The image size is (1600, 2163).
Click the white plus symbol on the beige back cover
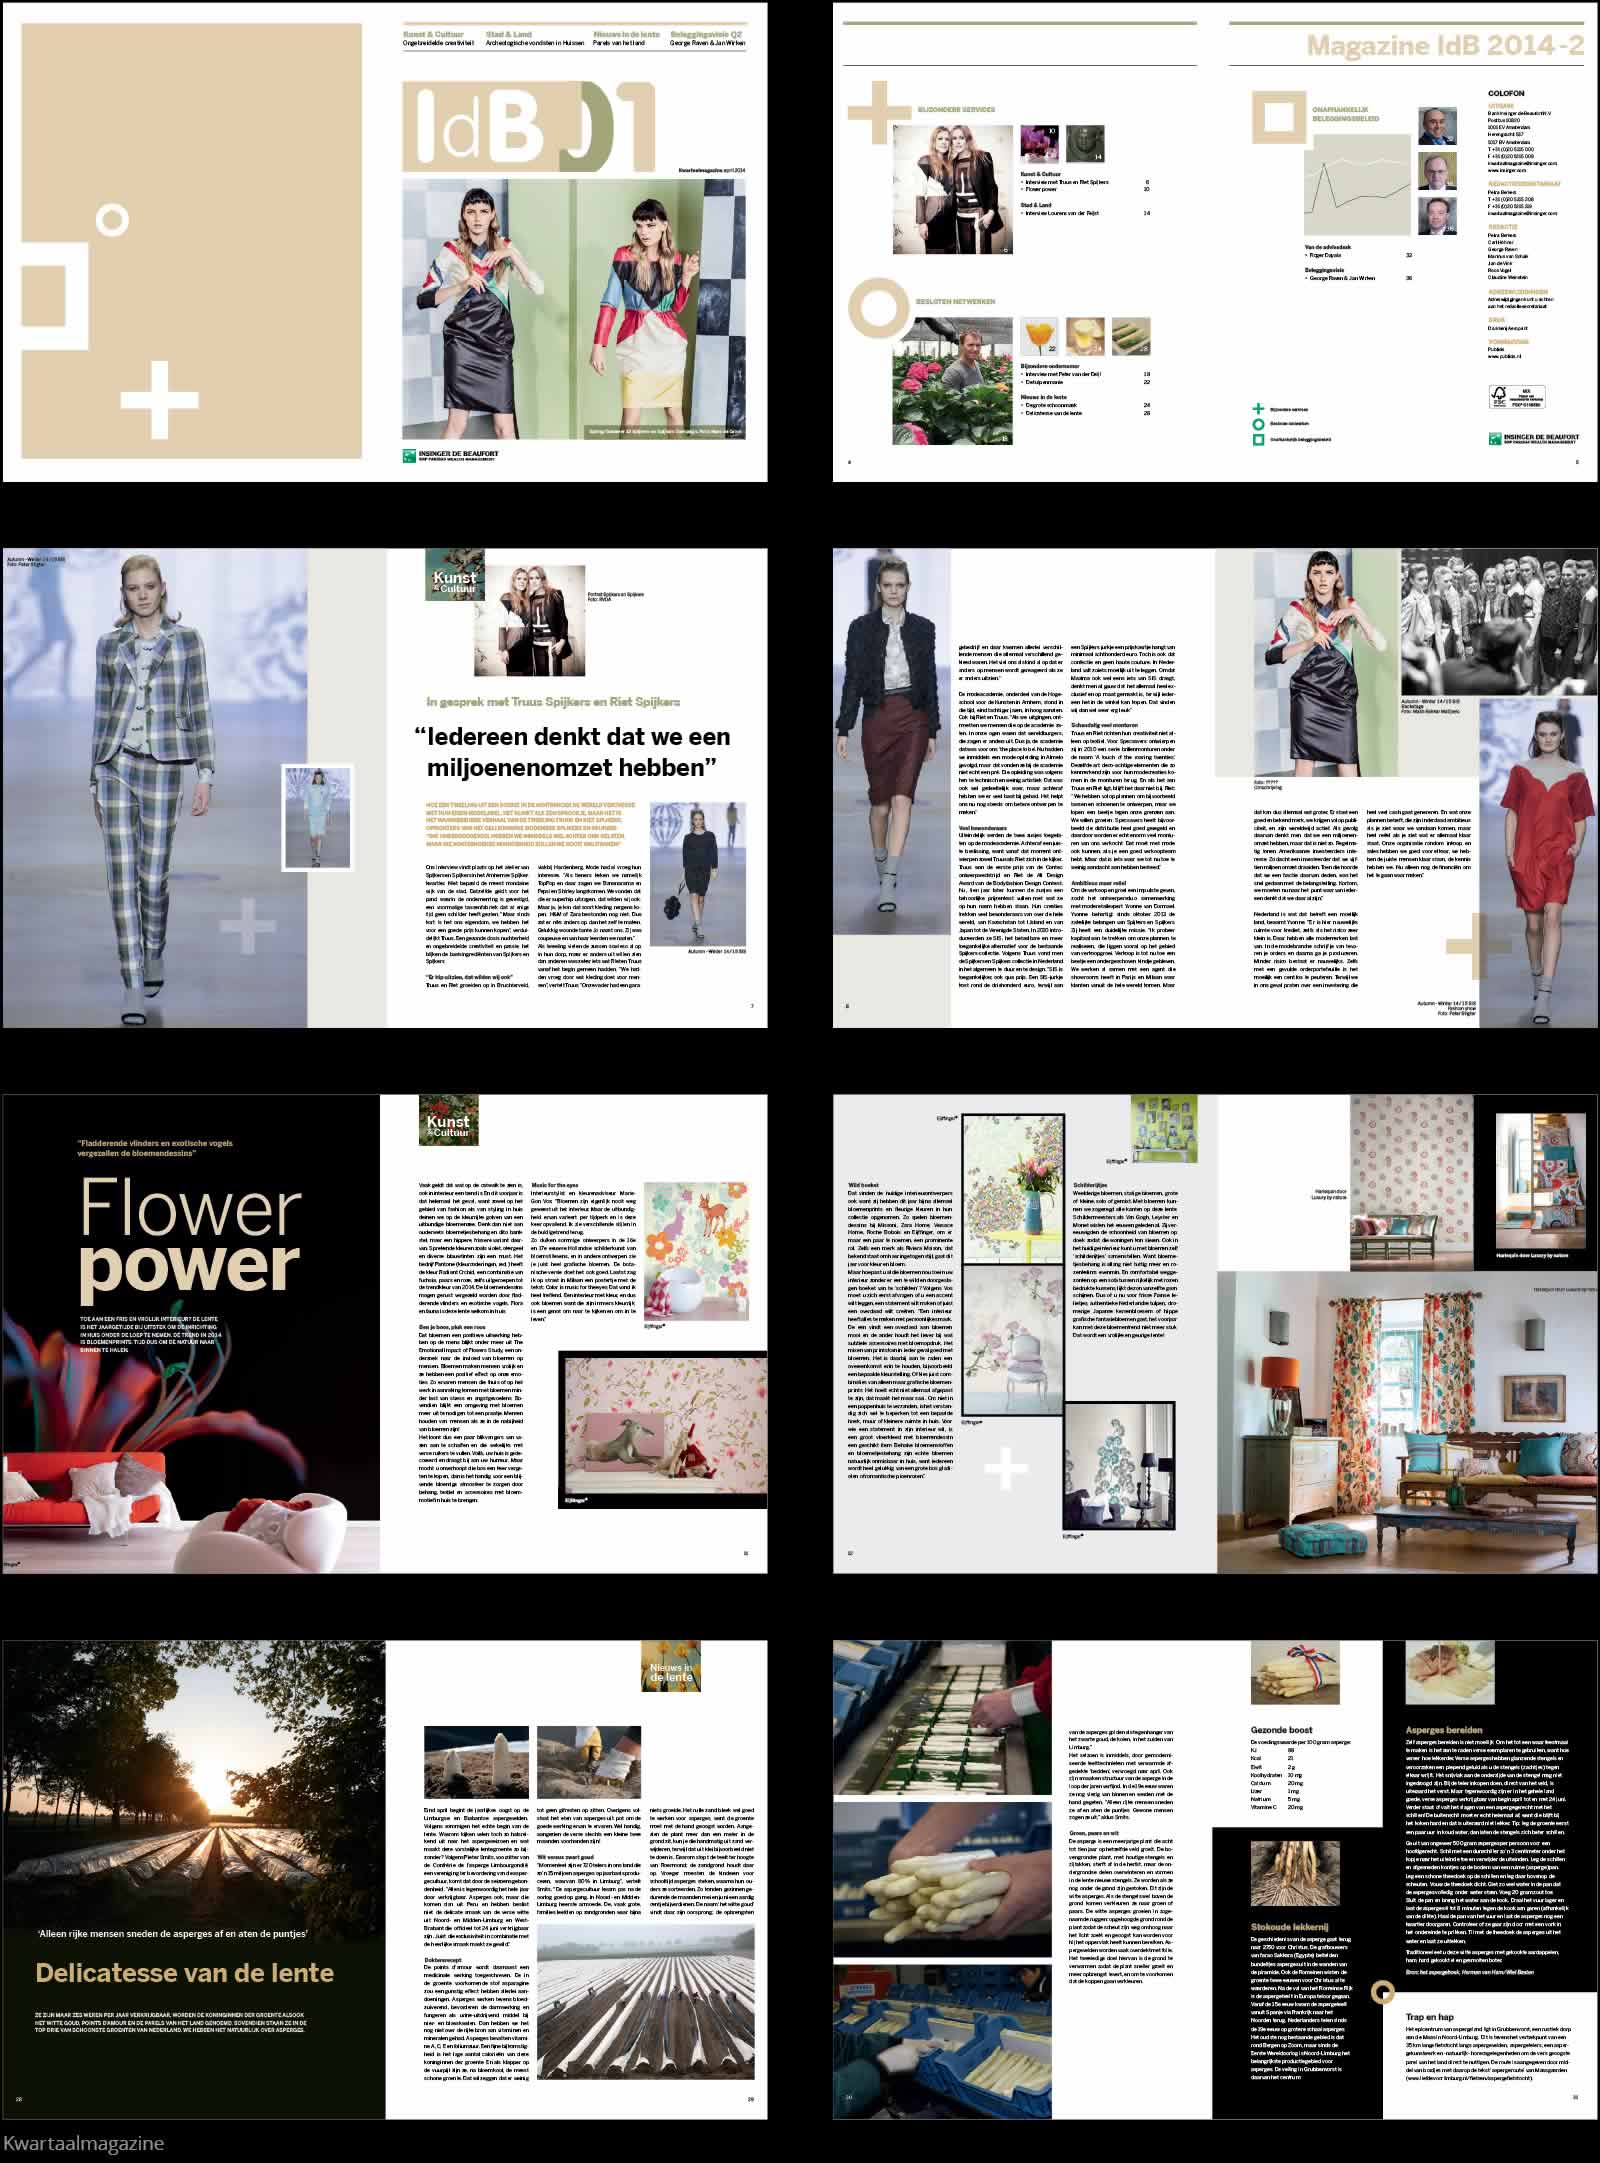coord(159,399)
